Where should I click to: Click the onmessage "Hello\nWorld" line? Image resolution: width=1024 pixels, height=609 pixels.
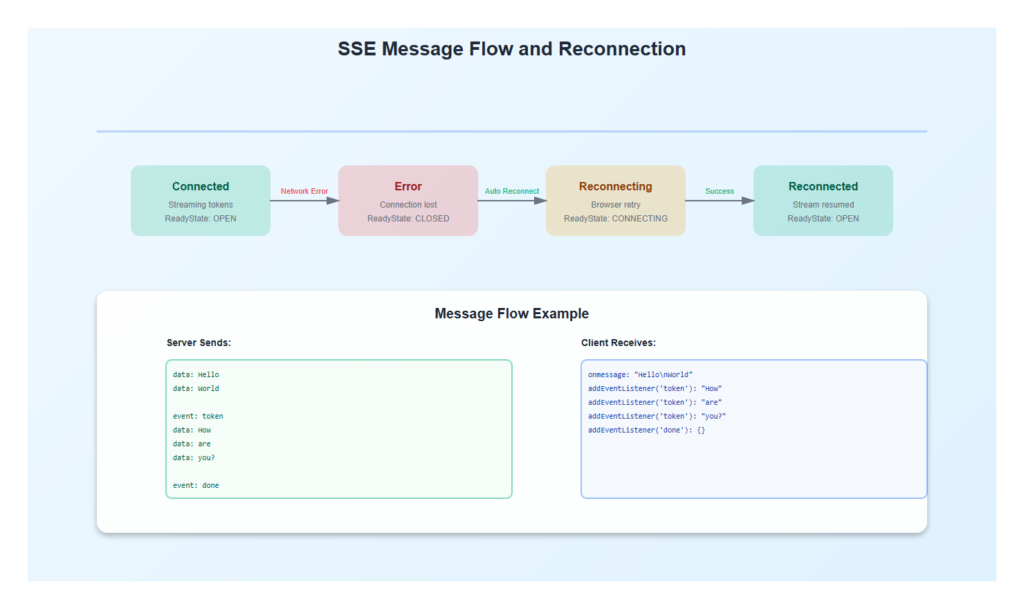[x=640, y=375]
